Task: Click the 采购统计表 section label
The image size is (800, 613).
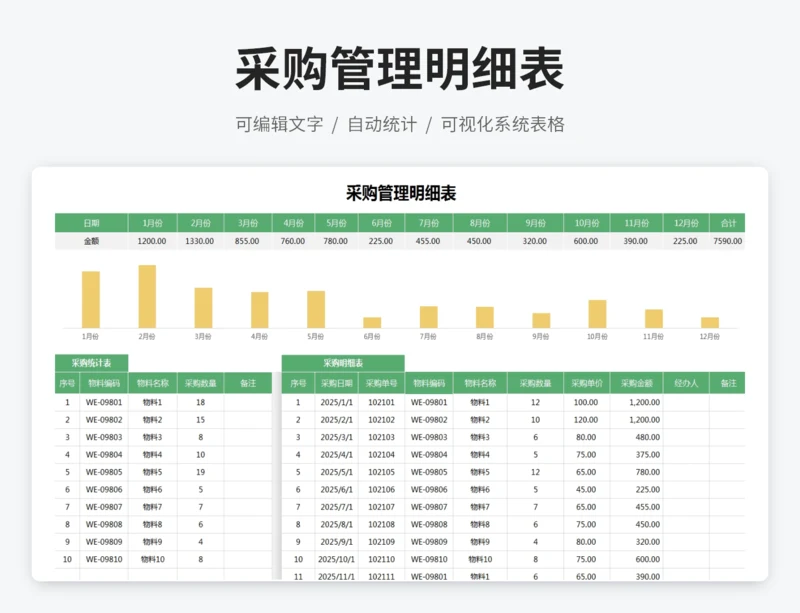Action: point(91,363)
